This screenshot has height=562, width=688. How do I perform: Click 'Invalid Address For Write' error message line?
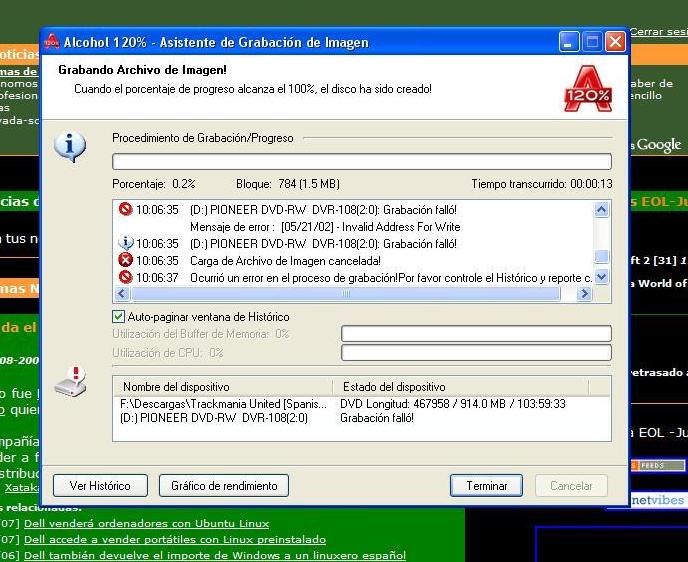pyautogui.click(x=325, y=227)
